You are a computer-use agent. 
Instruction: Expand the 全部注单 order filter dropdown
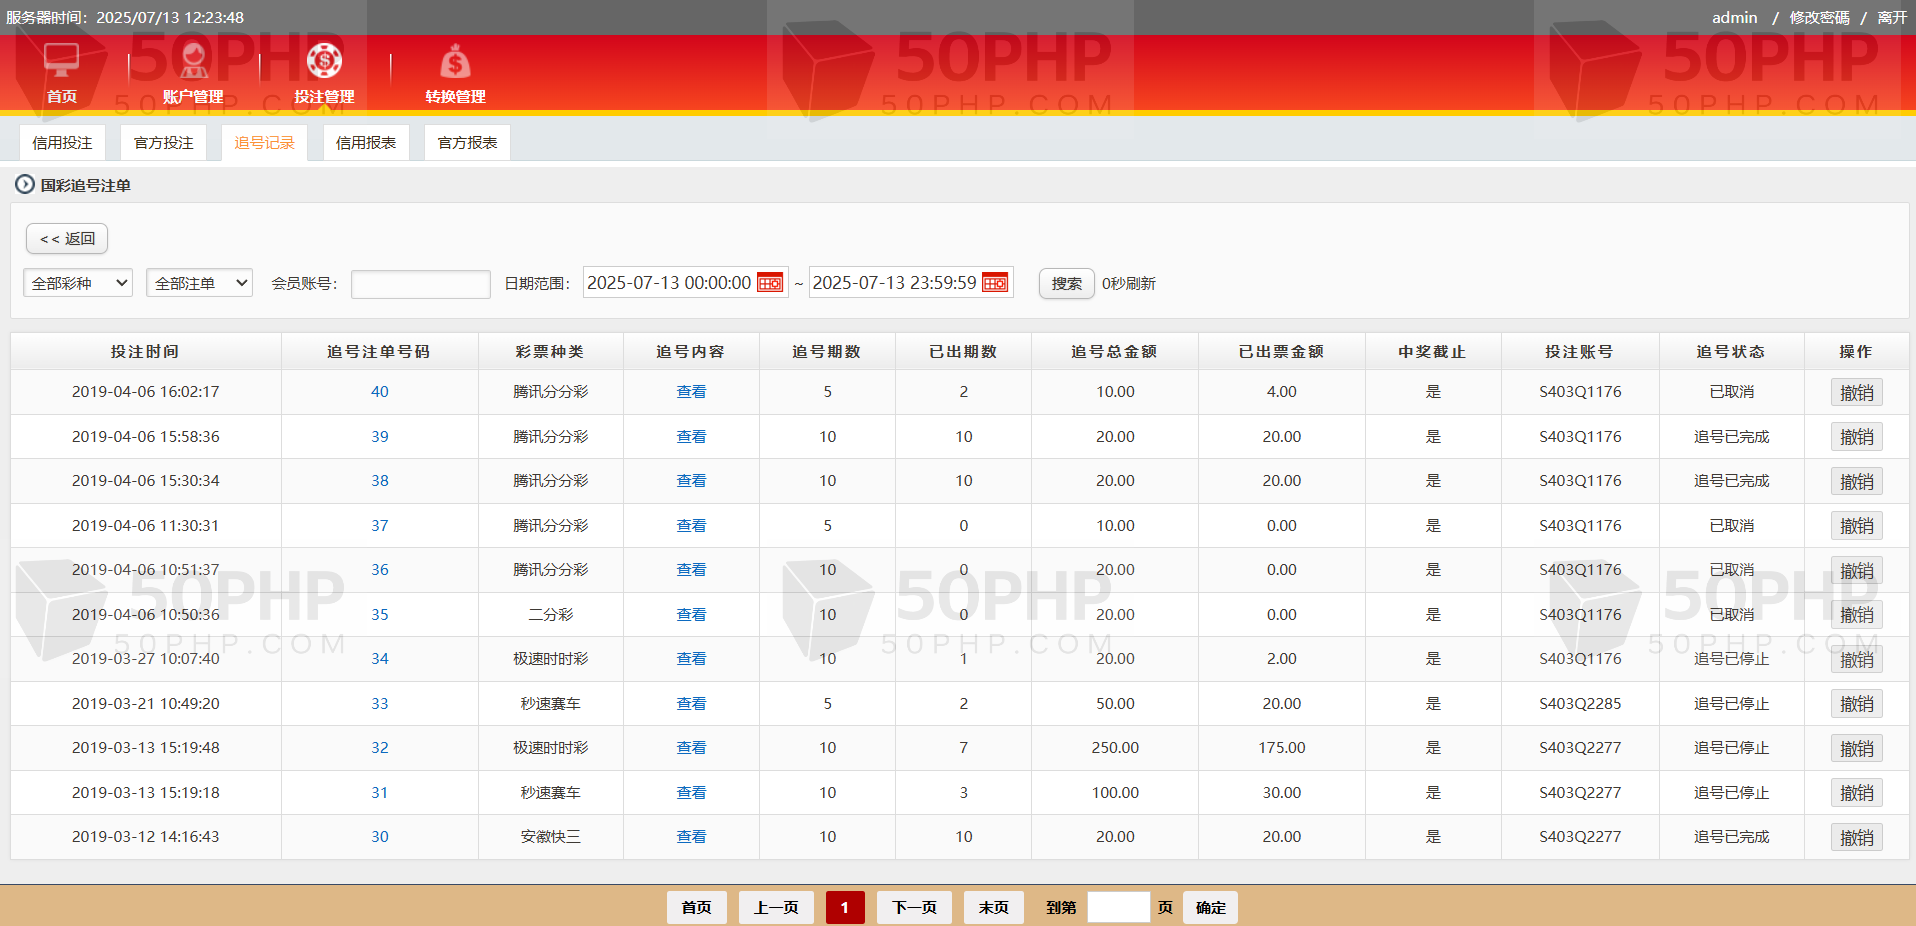[x=199, y=284]
